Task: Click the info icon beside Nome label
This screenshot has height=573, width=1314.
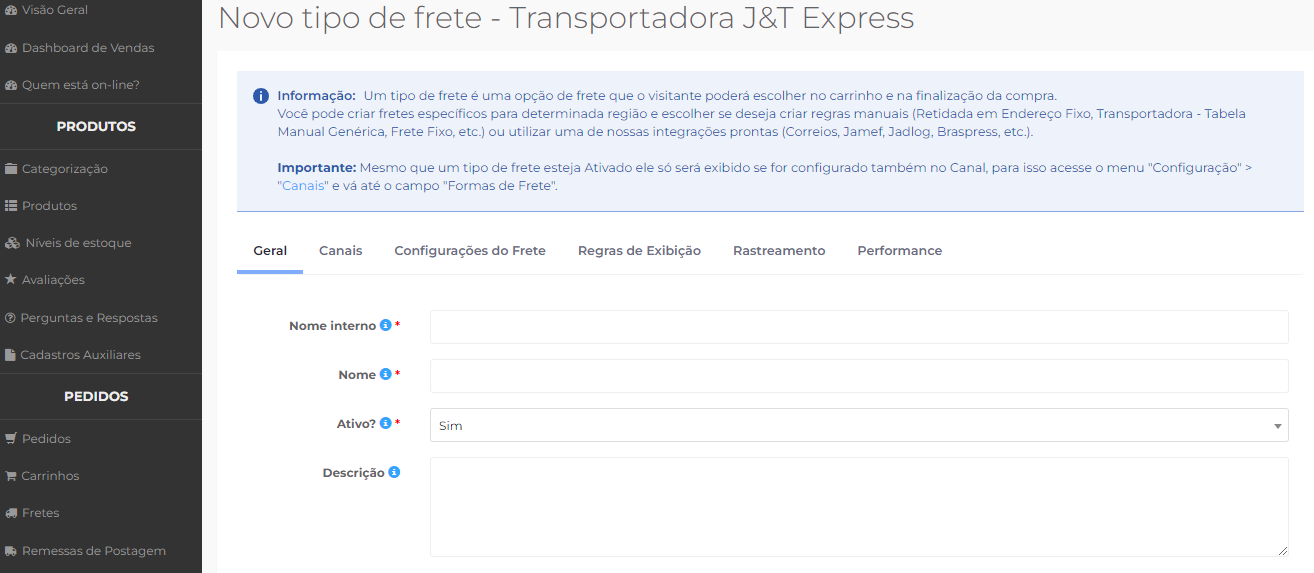Action: pos(385,374)
